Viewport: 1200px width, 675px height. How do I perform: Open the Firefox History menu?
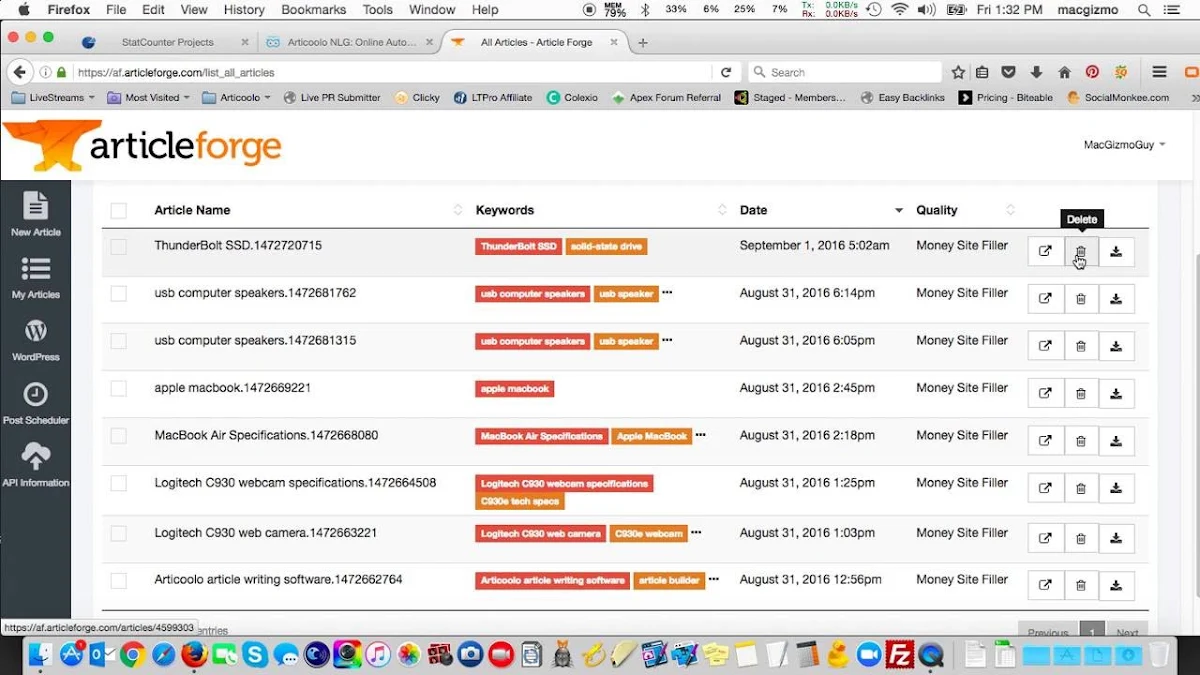click(x=244, y=10)
